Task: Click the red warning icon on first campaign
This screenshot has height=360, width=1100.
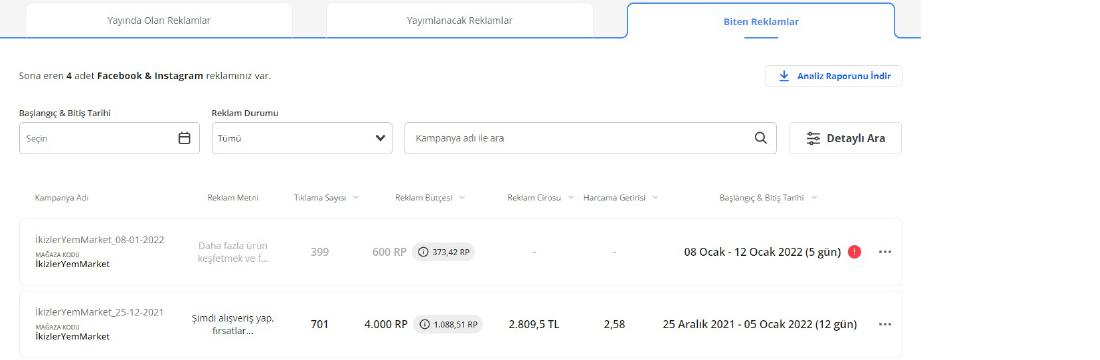Action: (854, 252)
